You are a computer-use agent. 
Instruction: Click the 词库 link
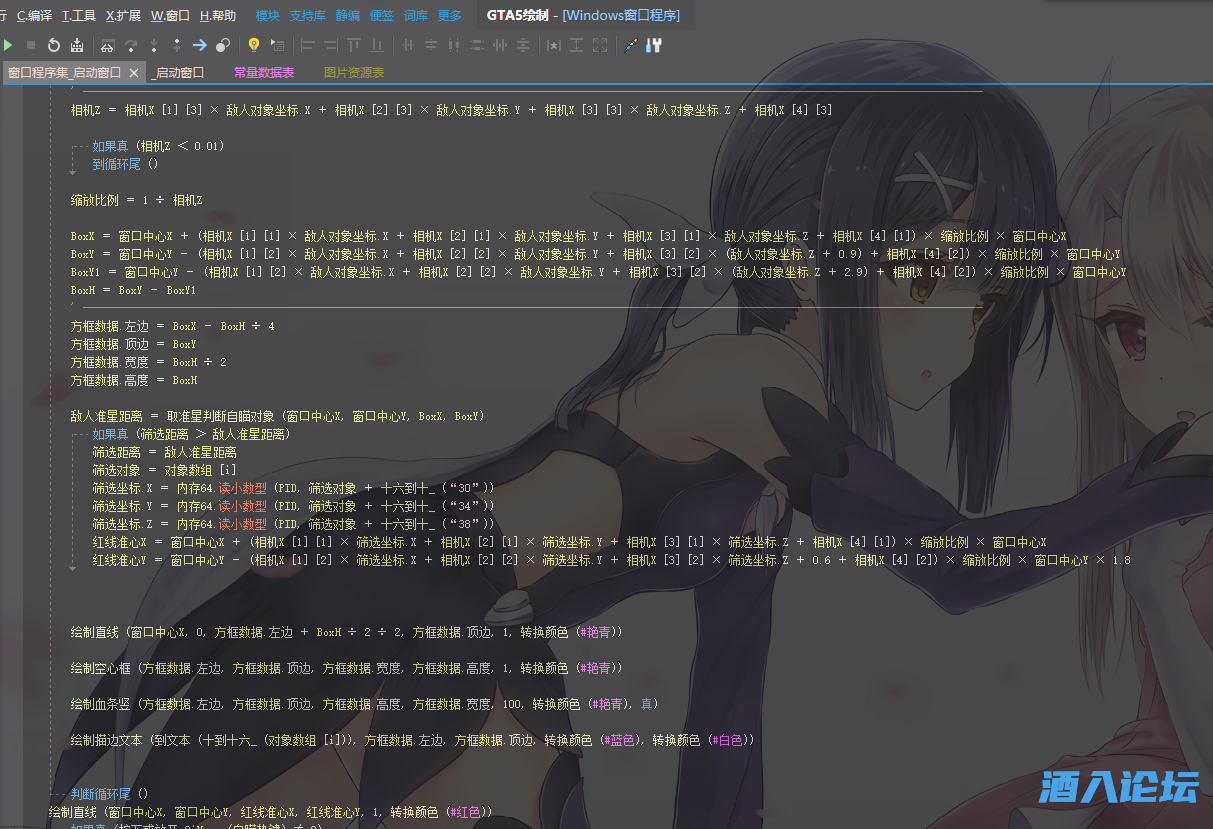(x=416, y=16)
